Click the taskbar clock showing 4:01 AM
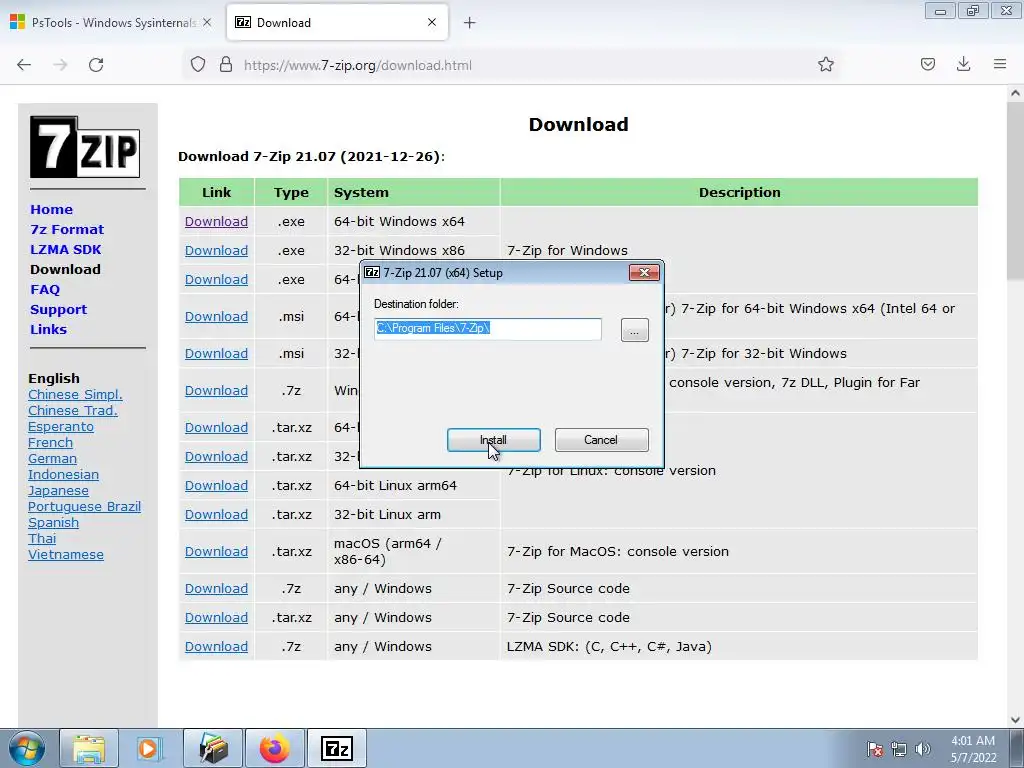1024x768 pixels. 973,749
